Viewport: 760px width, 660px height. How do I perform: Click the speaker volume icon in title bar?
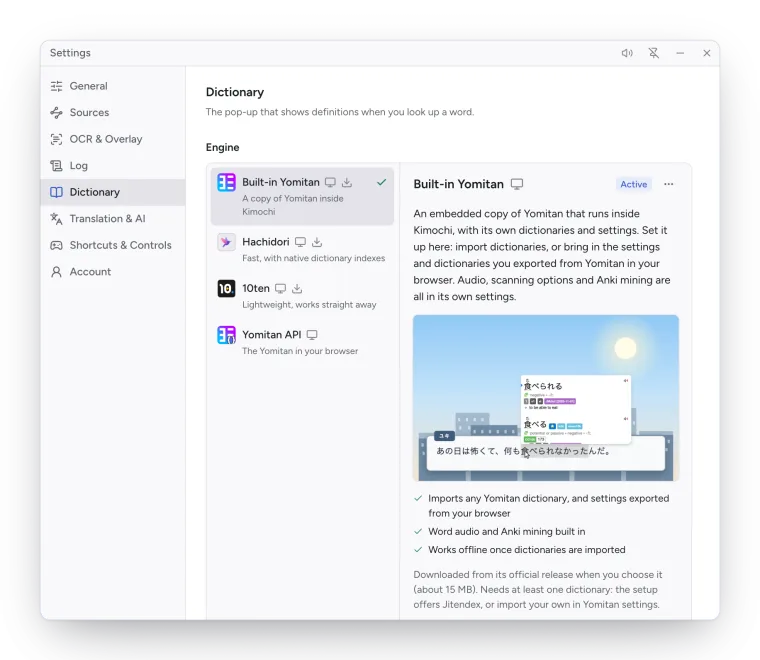pos(627,53)
